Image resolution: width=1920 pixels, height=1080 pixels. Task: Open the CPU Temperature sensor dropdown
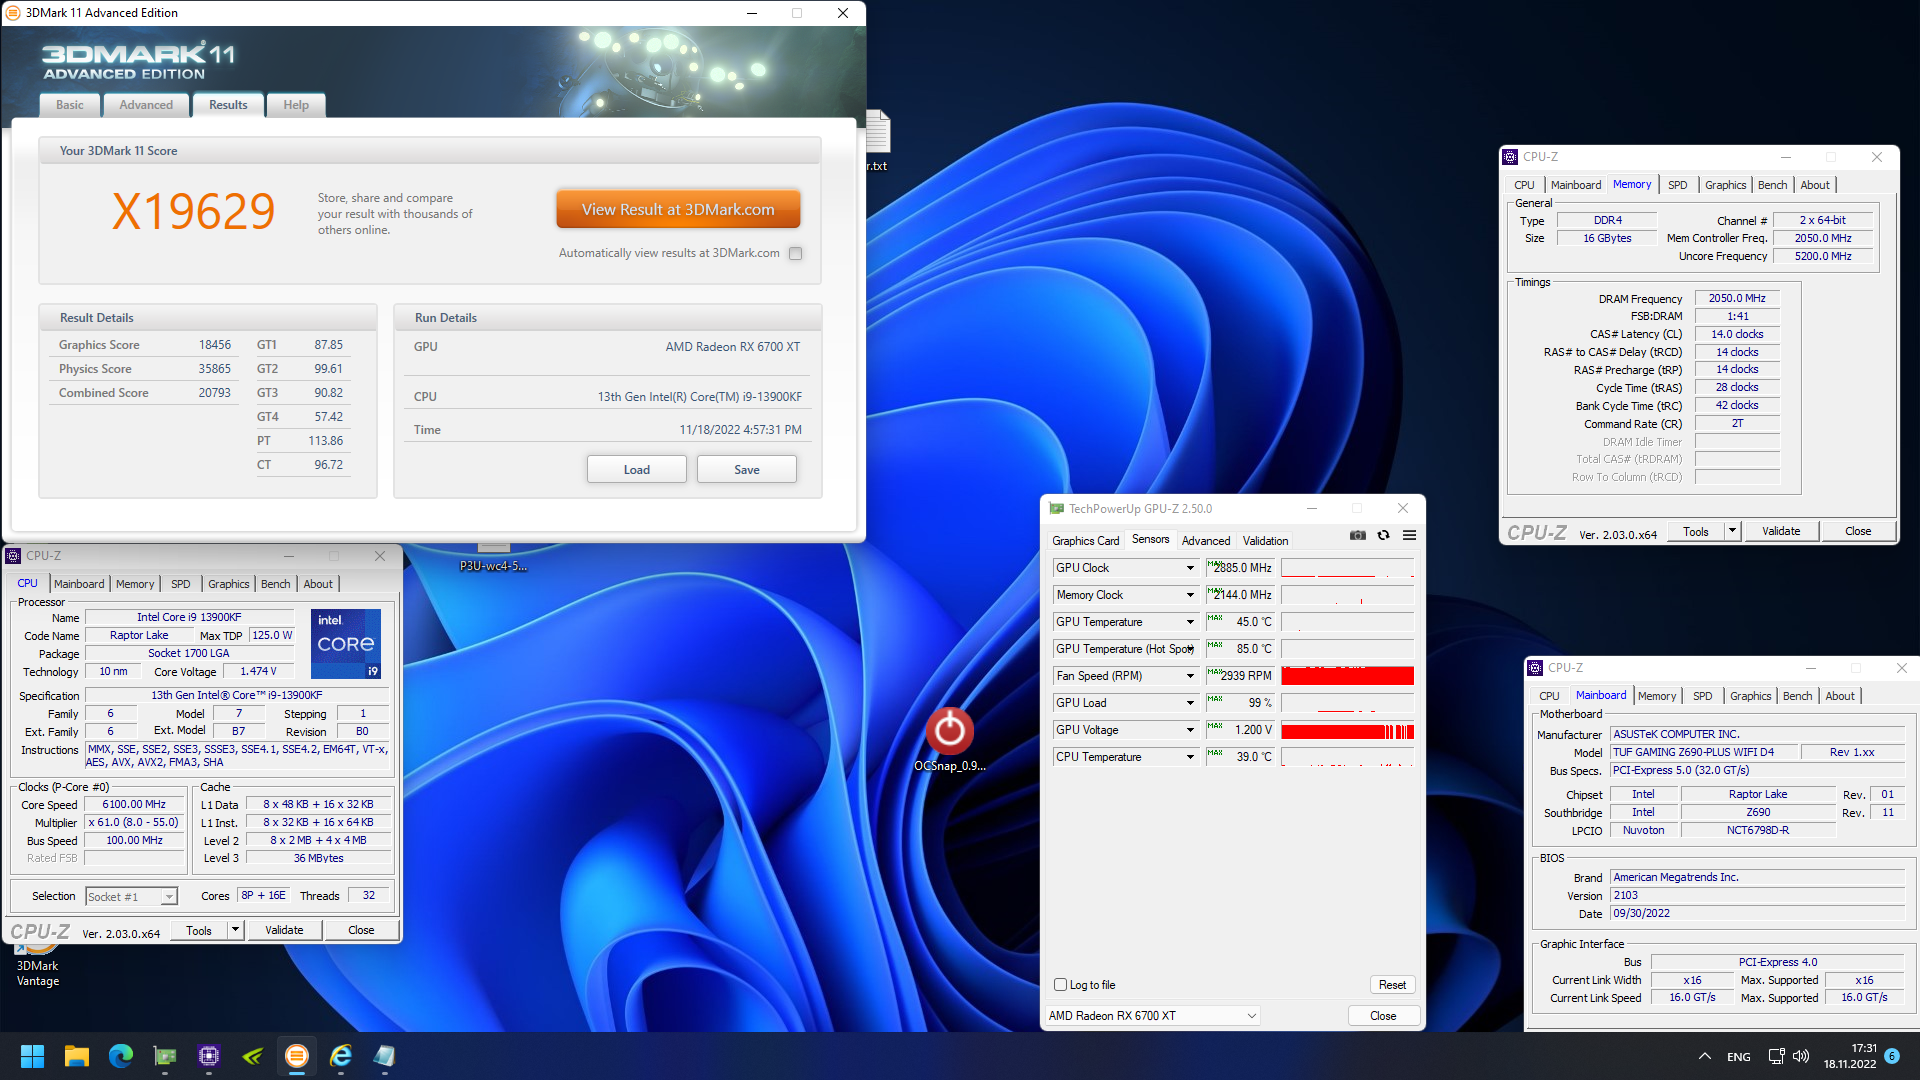point(1190,757)
